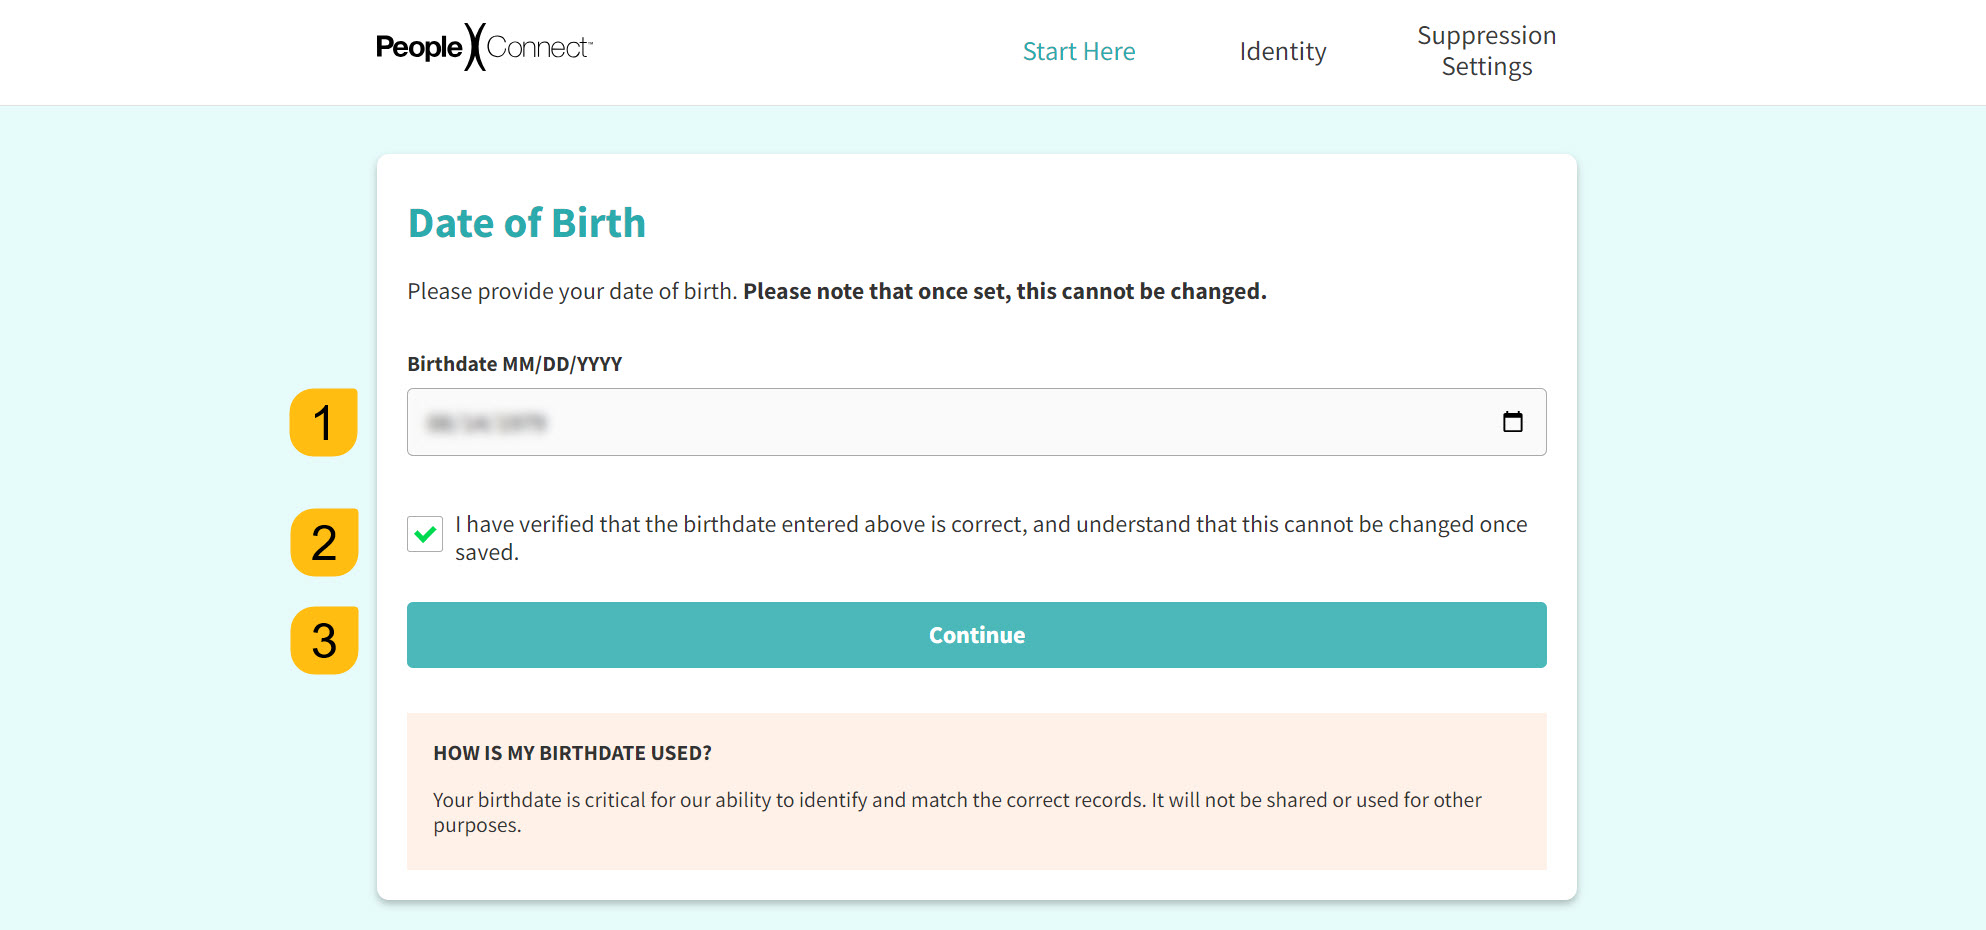Submit with the Continue button
Viewport: 1986px width, 930px height.
tap(977, 635)
